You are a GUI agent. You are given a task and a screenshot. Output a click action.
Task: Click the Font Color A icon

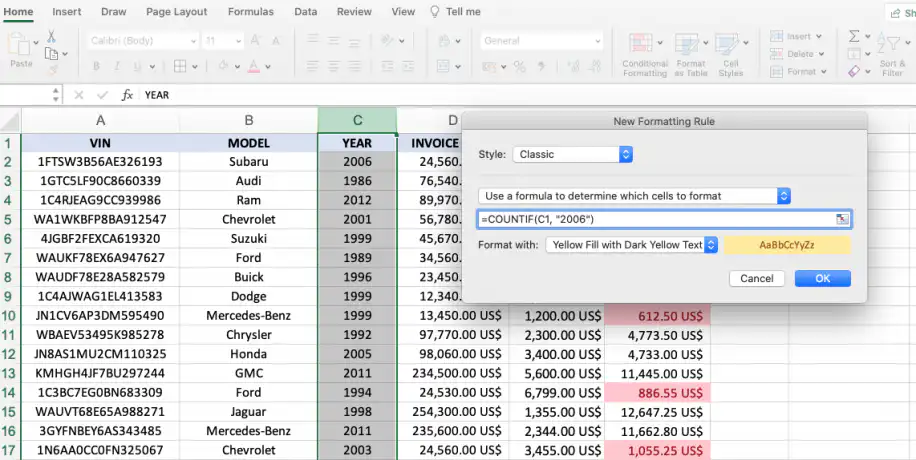pos(254,66)
